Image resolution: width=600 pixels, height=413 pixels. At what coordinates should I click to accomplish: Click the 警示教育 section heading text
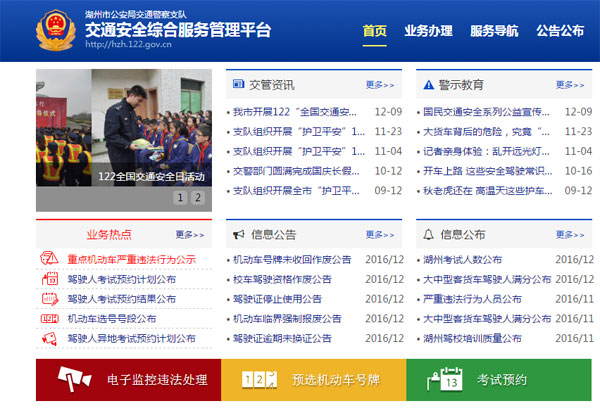(x=461, y=85)
